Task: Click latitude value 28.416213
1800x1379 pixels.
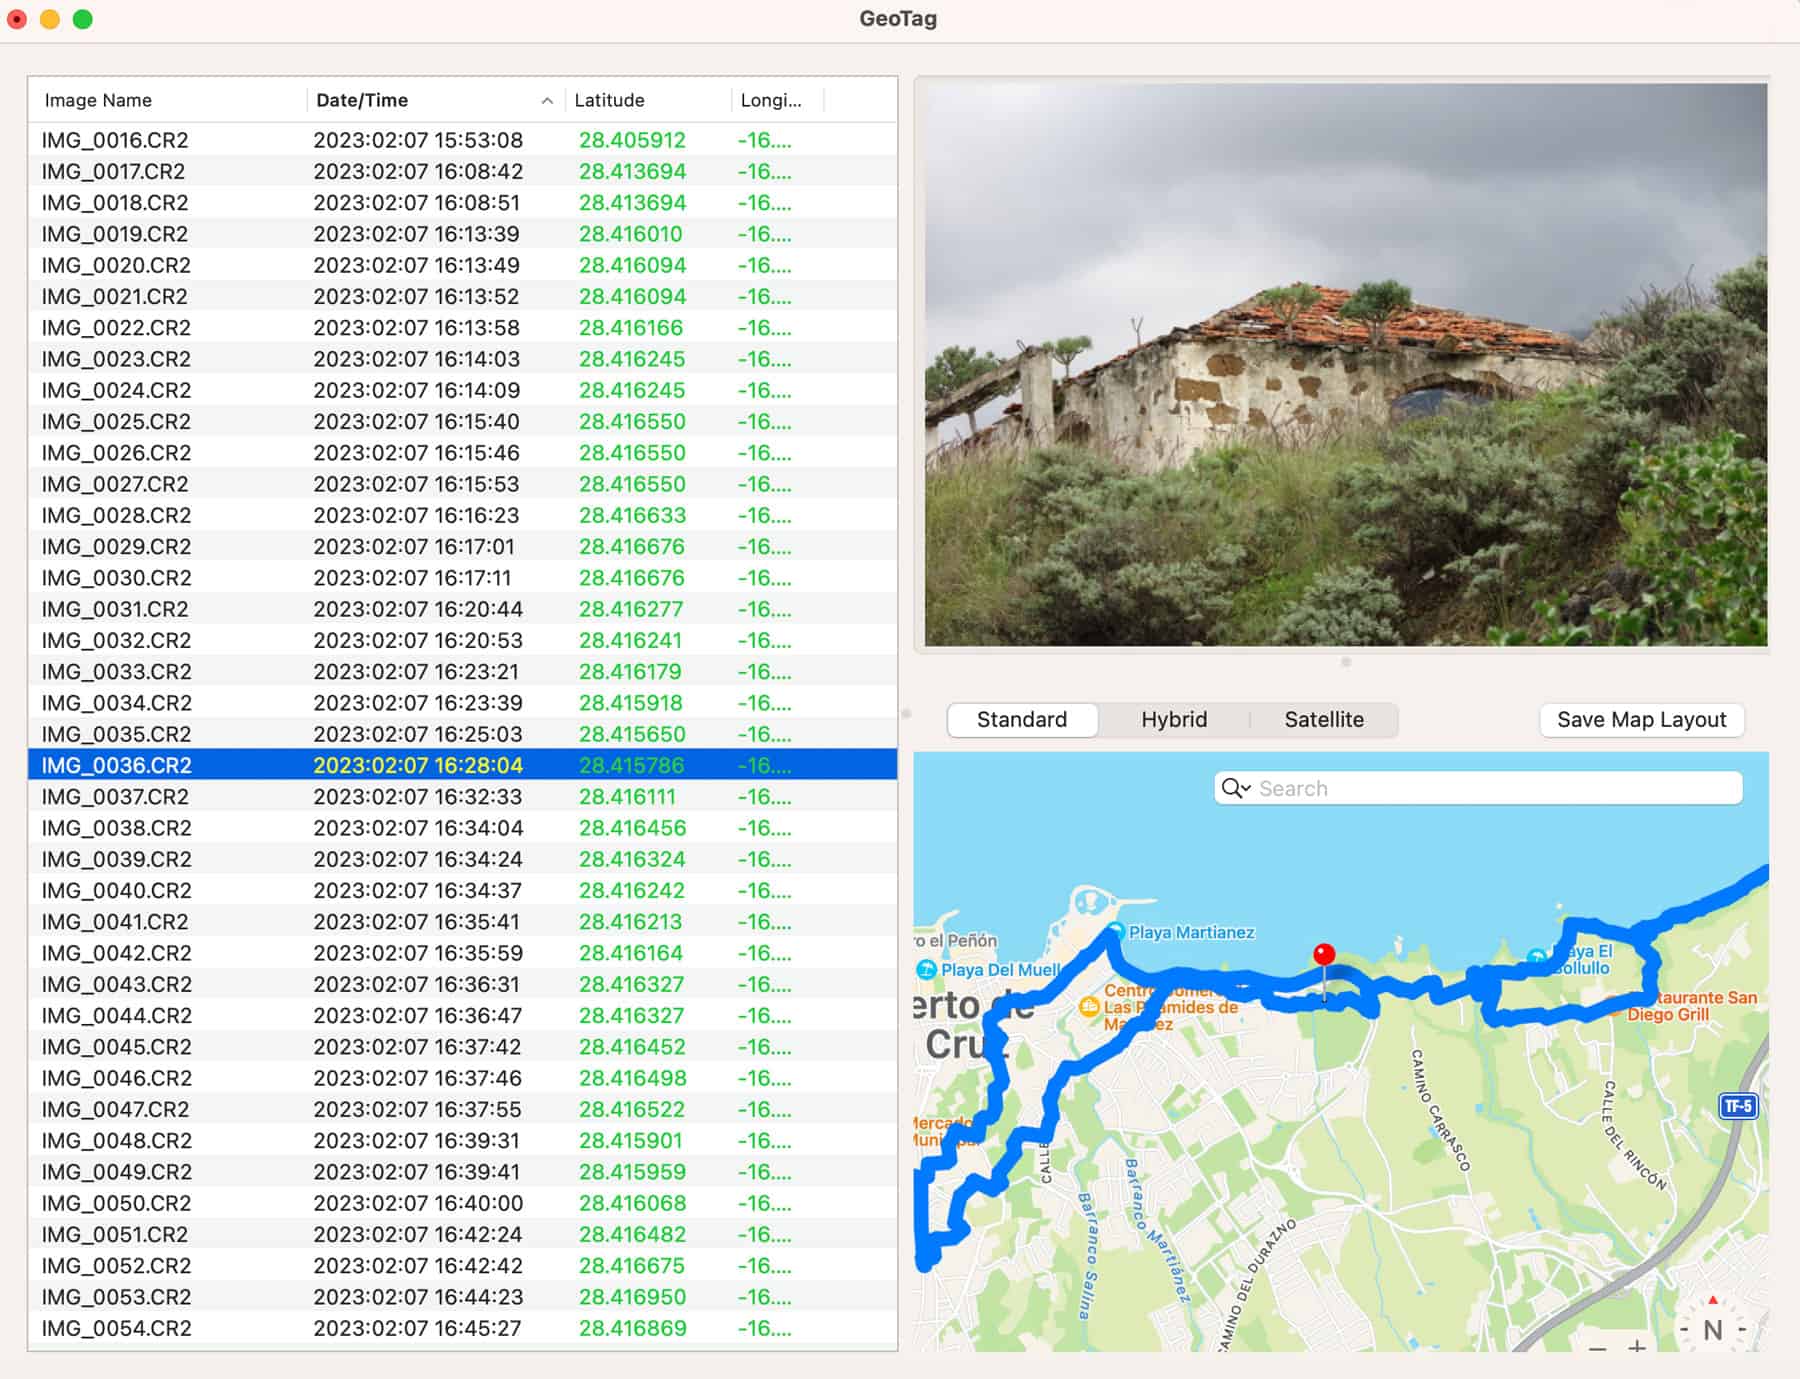Action: click(630, 921)
